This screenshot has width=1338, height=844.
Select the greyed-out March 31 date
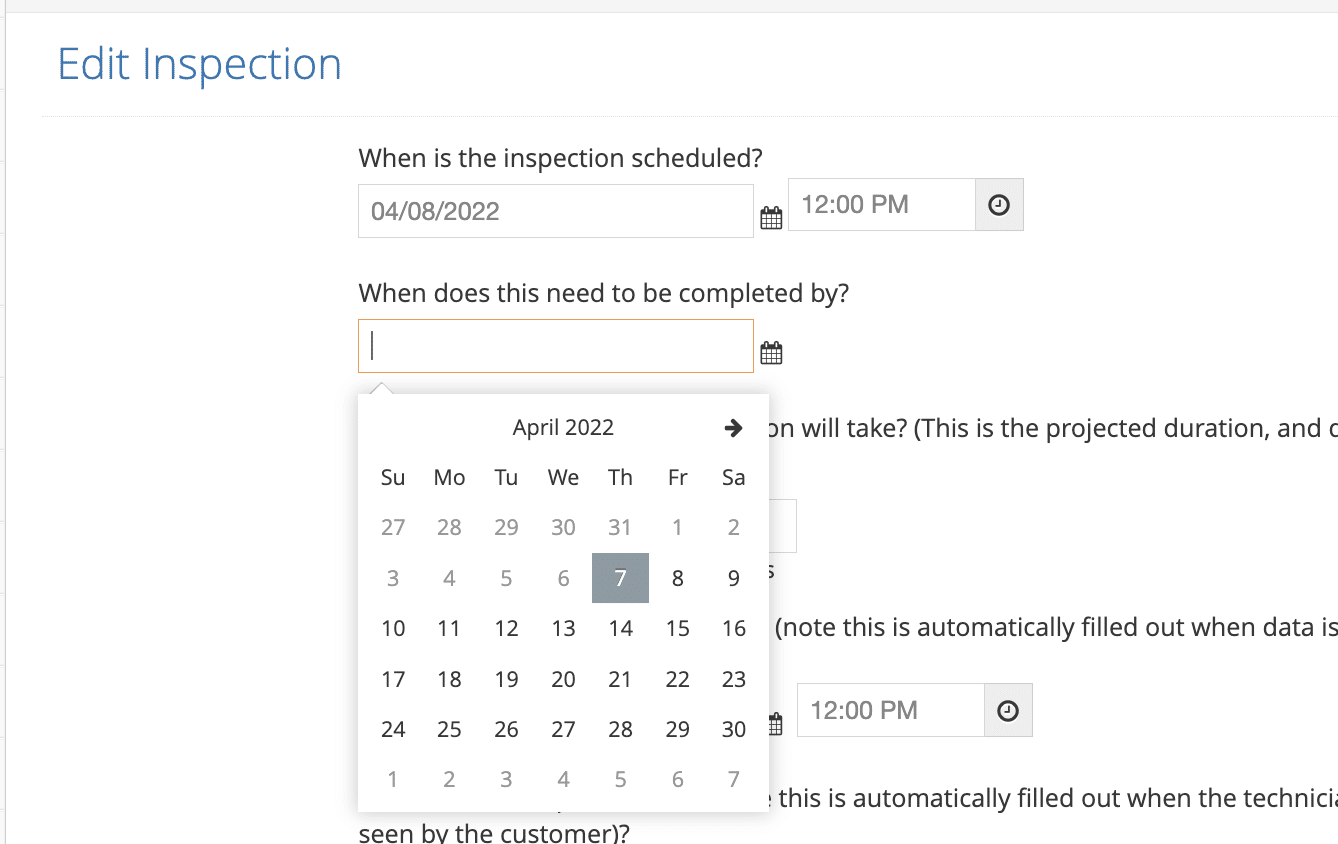[620, 526]
